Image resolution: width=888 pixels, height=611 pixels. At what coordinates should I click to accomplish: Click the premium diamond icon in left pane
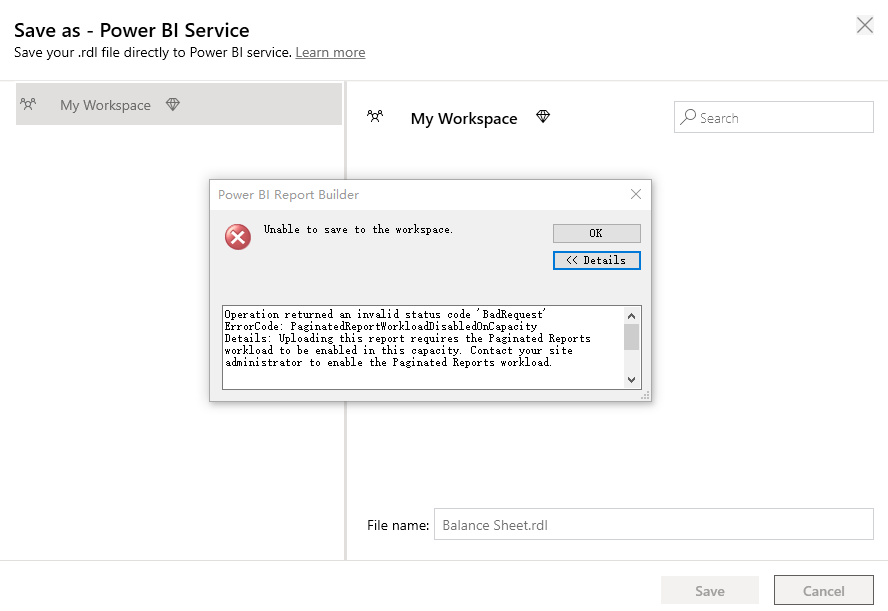[x=173, y=104]
